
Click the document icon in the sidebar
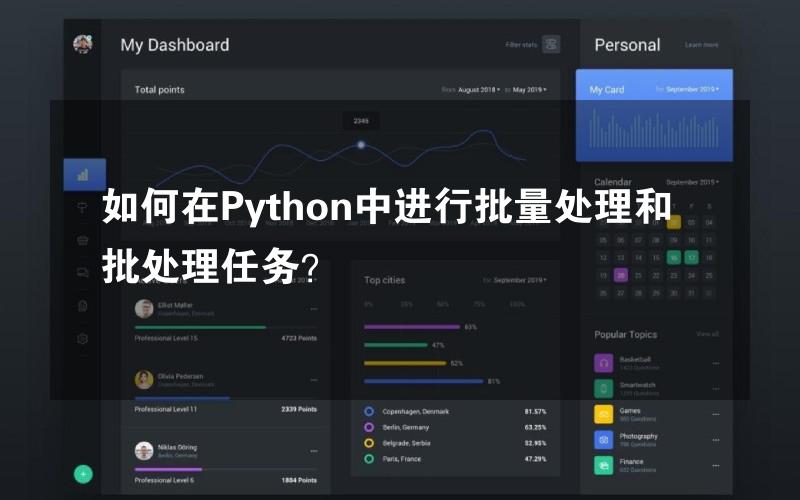(x=83, y=305)
